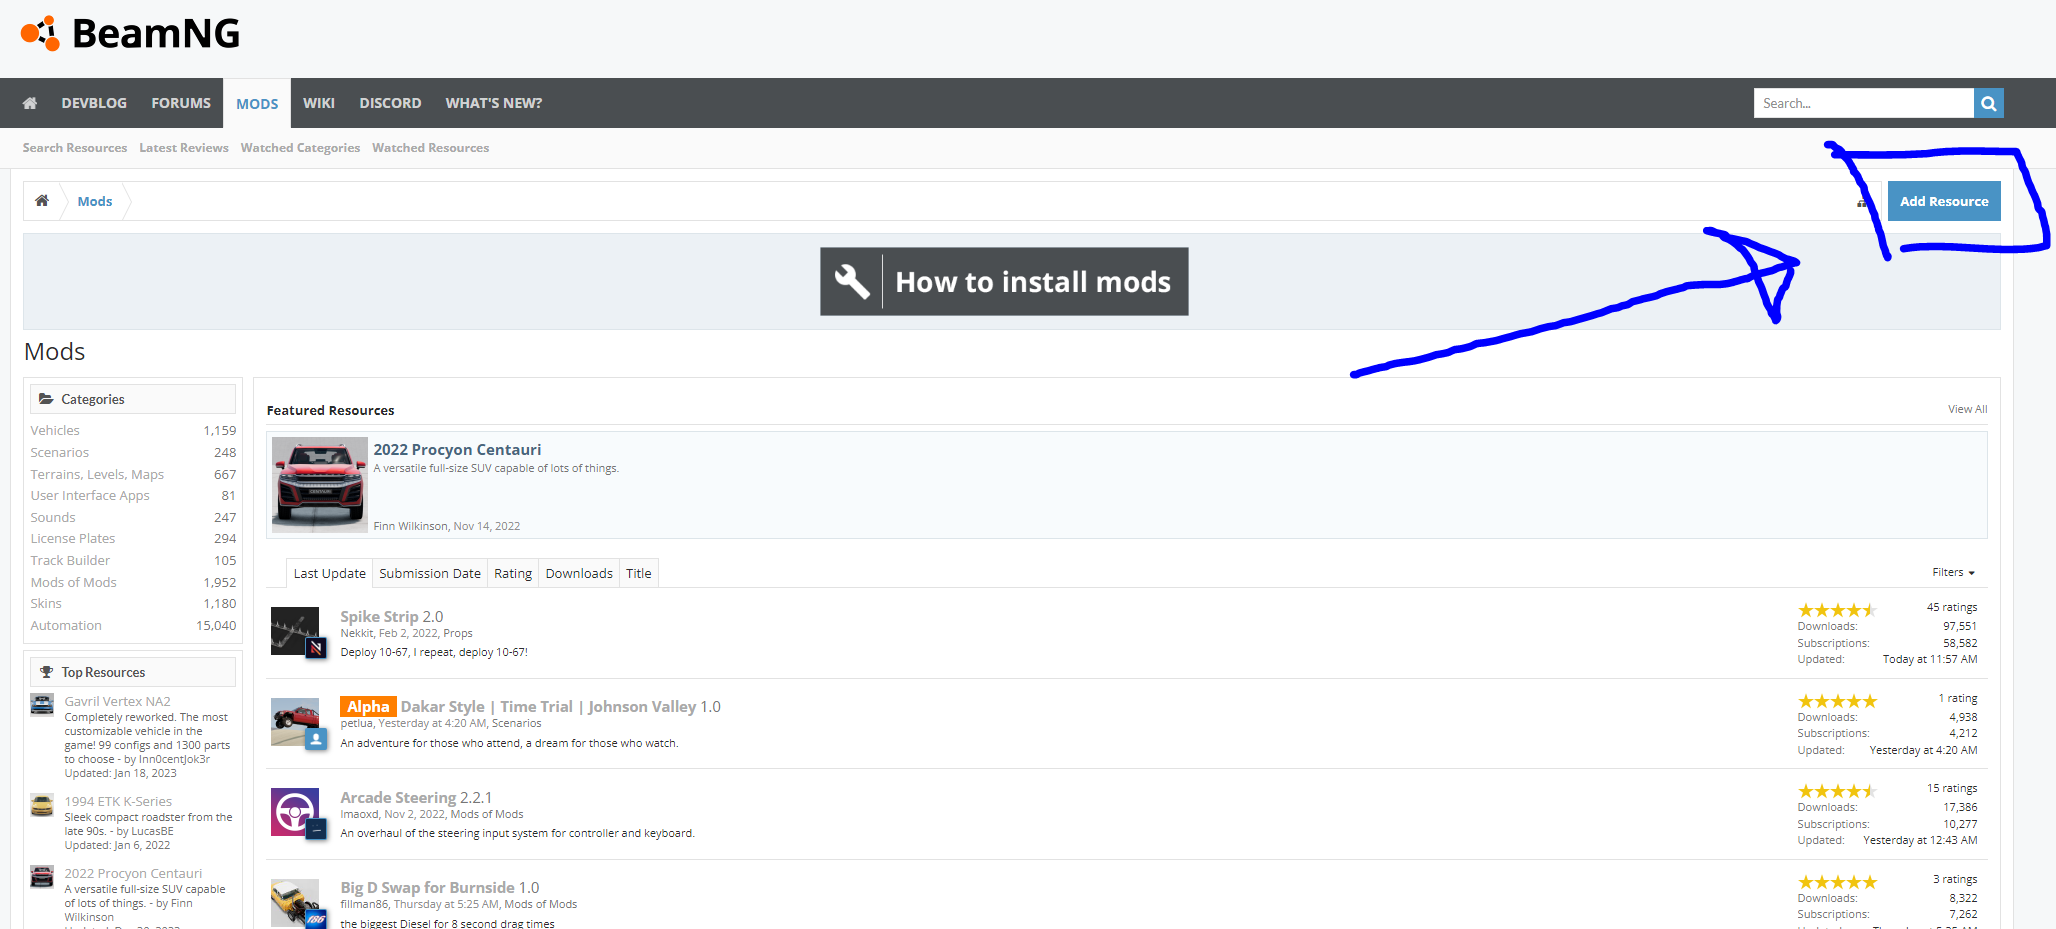This screenshot has height=929, width=2056.
Task: Open Spike Strip thumbnail icon
Action: click(295, 631)
